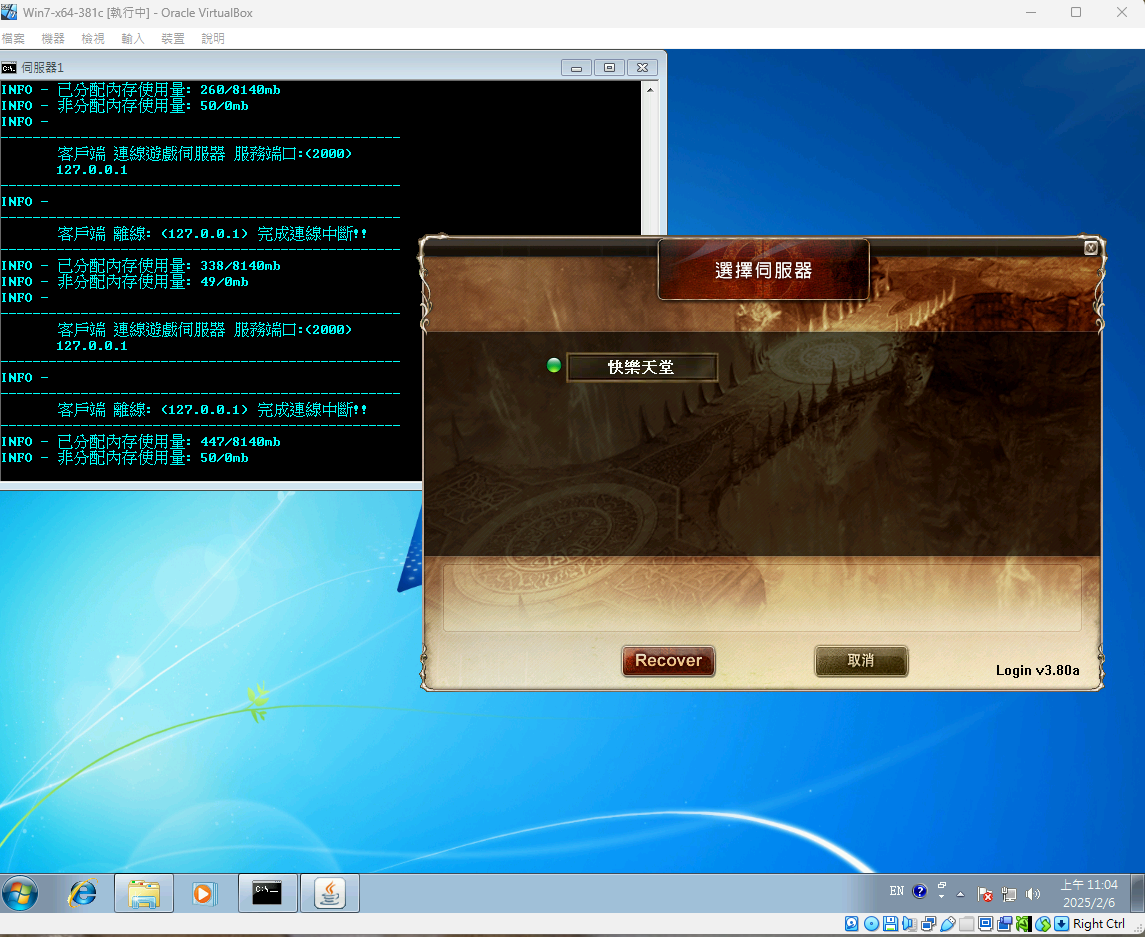
Task: Launch Internet Explorer from taskbar
Action: point(82,893)
